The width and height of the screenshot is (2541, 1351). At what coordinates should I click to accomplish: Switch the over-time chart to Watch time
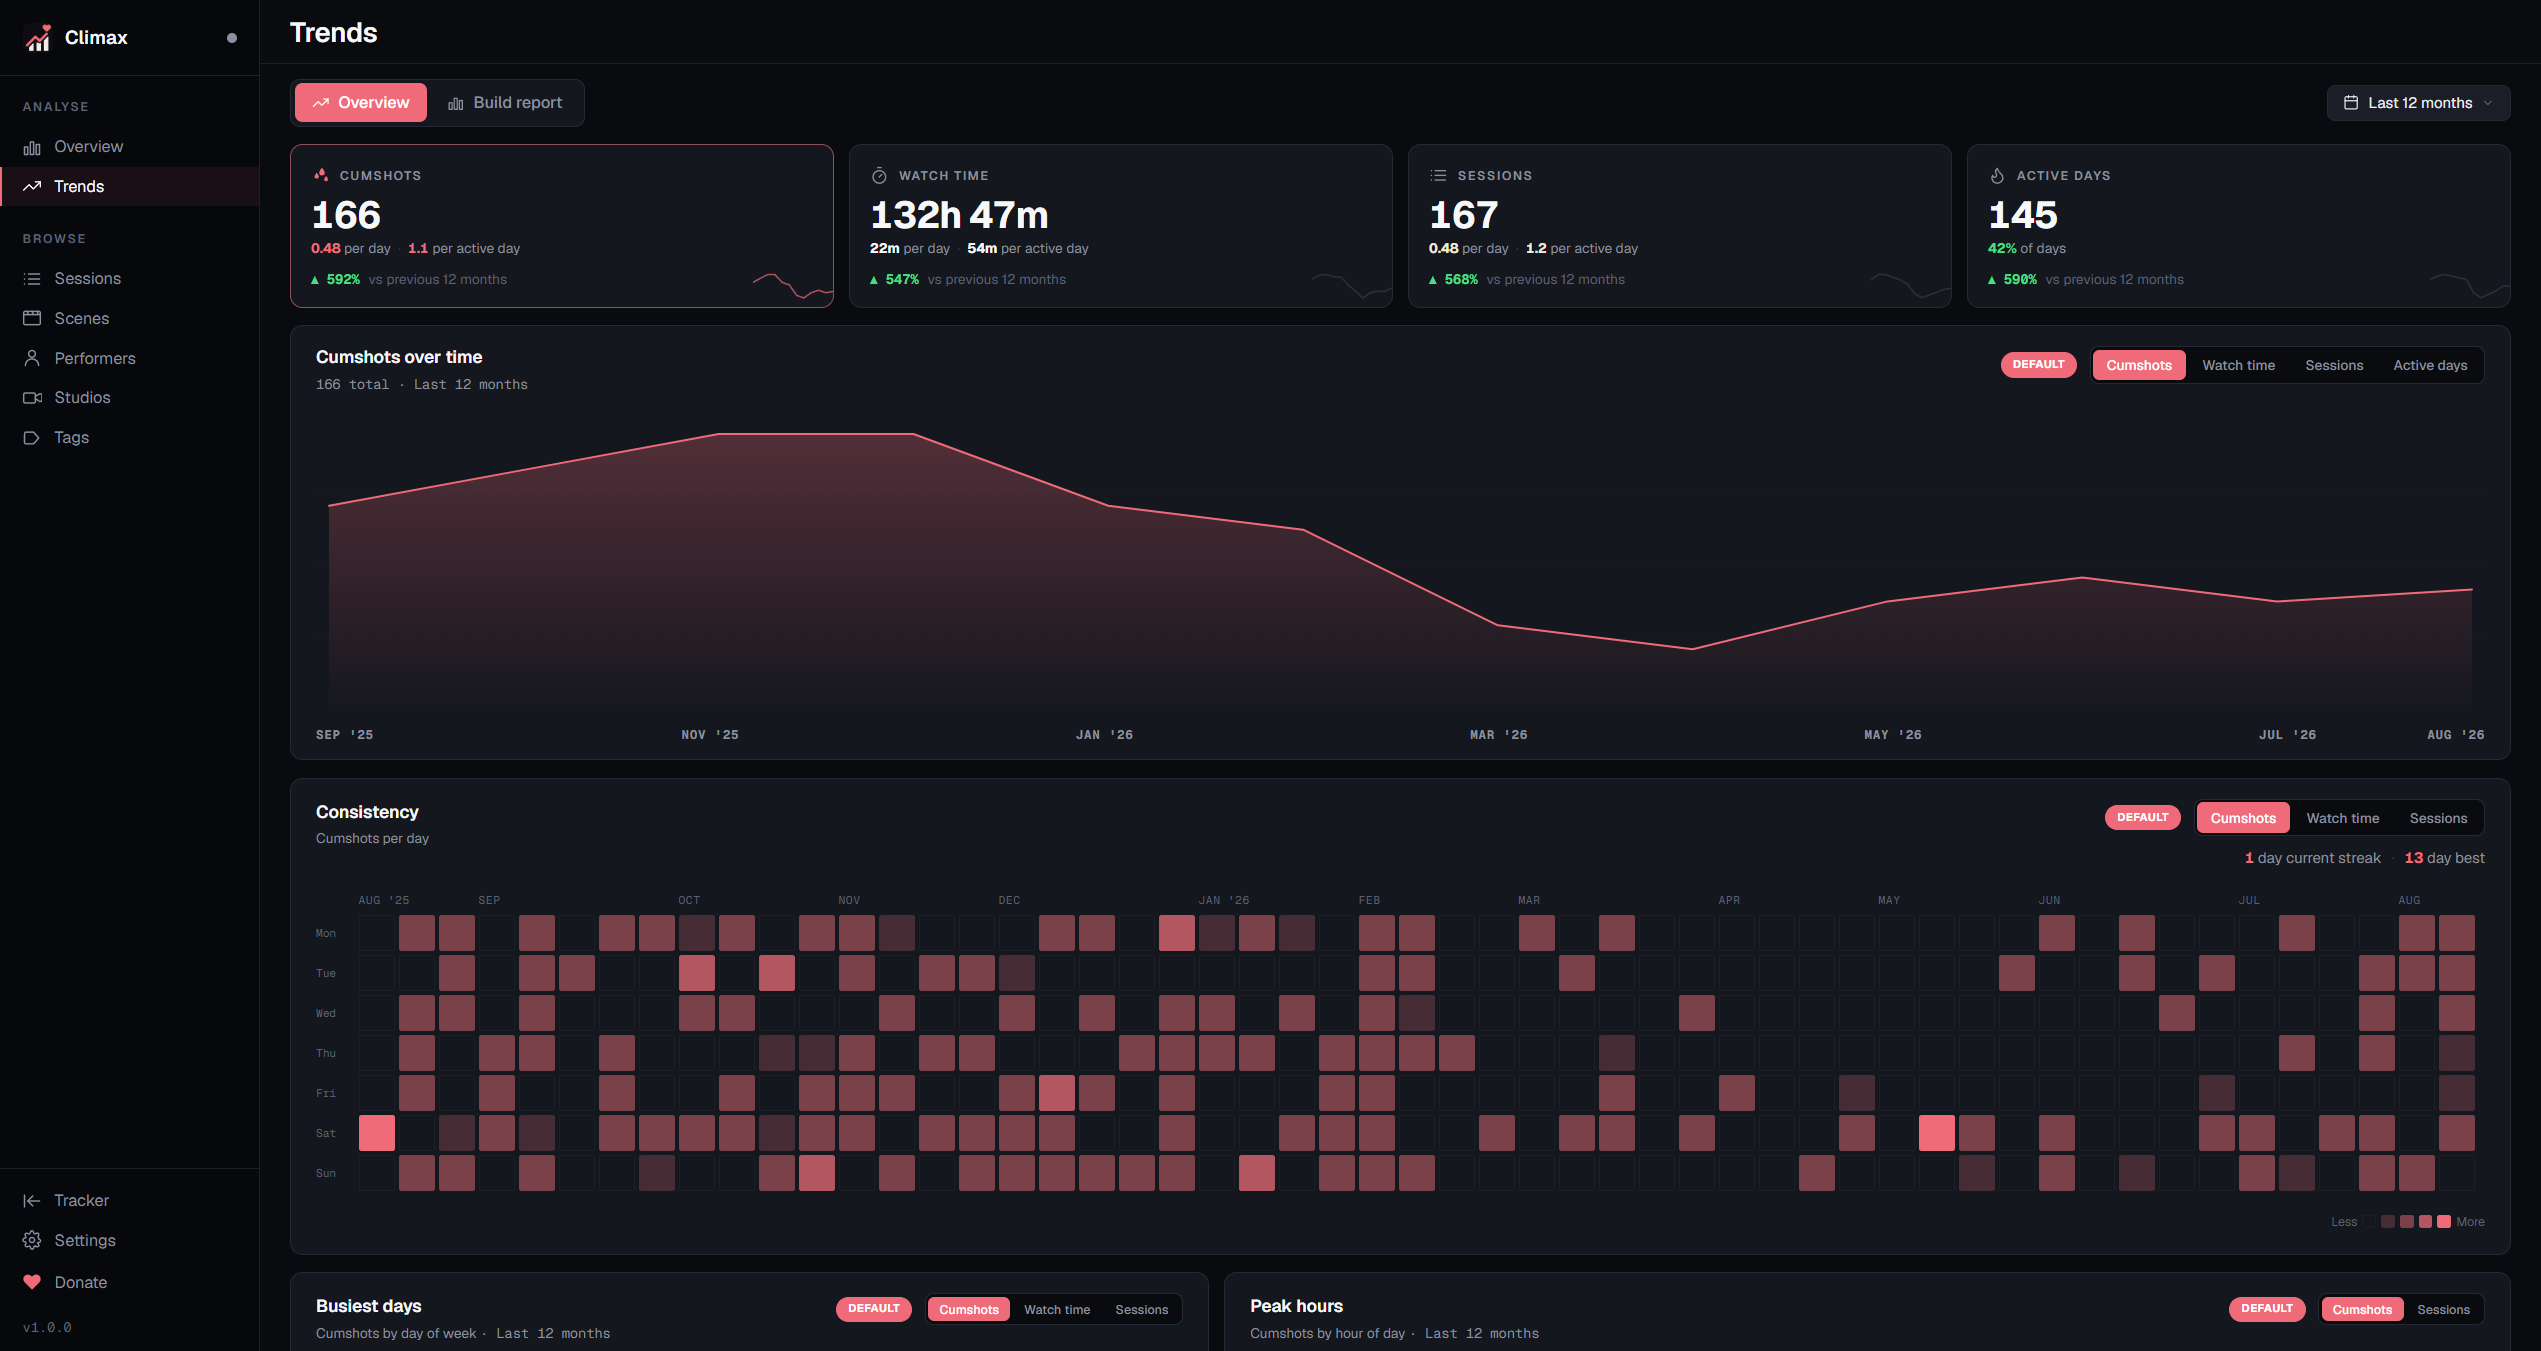[2238, 365]
